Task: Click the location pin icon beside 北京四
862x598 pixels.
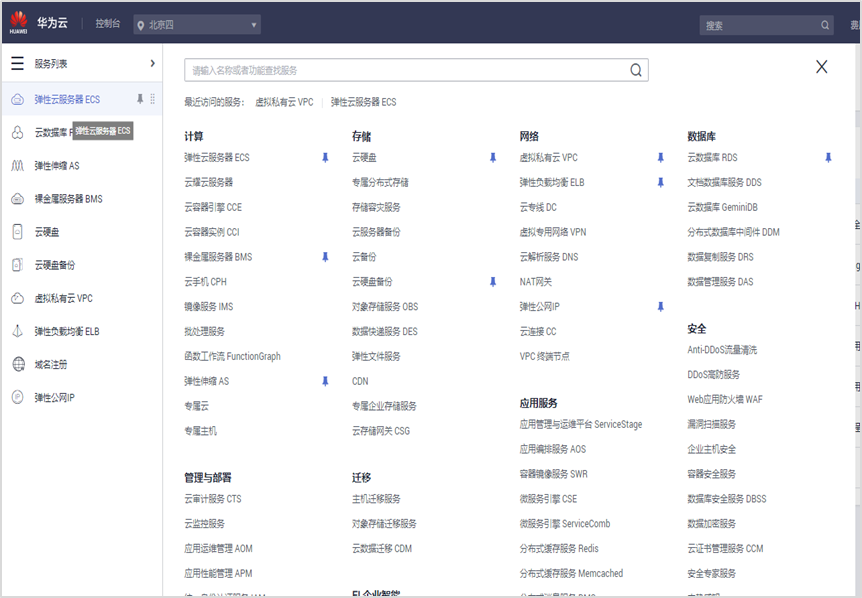Action: point(141,25)
